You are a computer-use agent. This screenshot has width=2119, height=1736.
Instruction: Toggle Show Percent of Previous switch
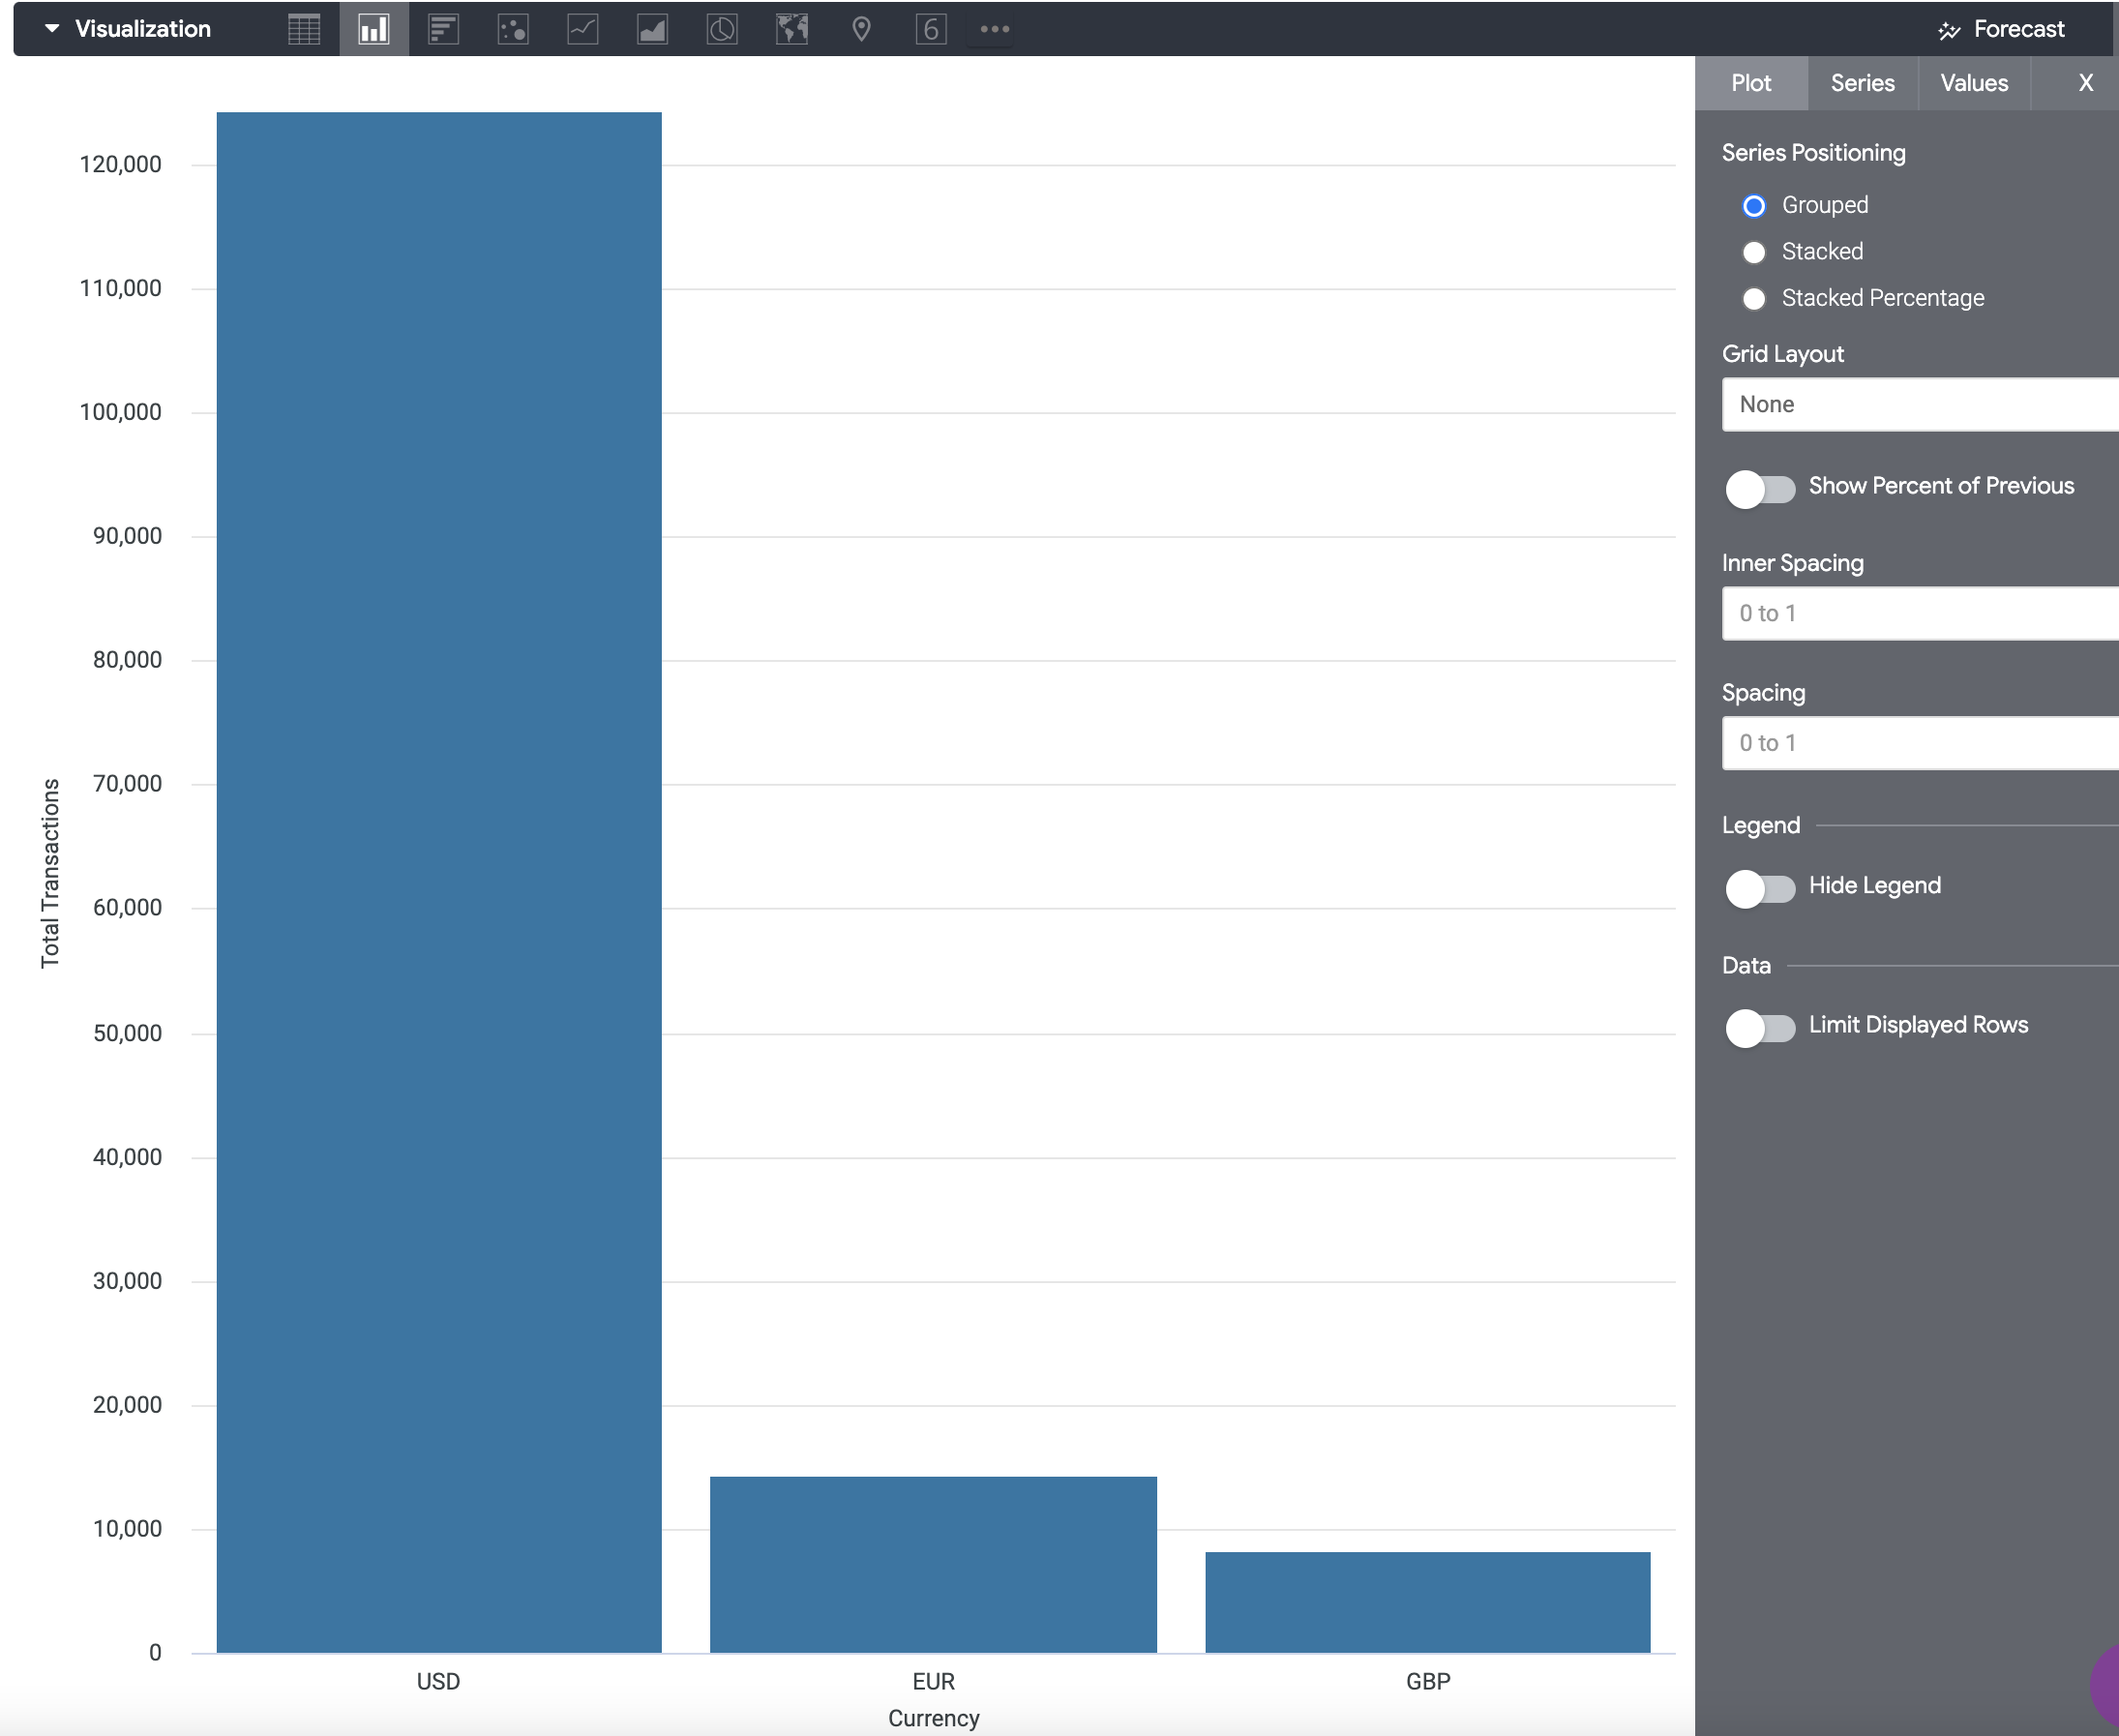pos(1760,489)
